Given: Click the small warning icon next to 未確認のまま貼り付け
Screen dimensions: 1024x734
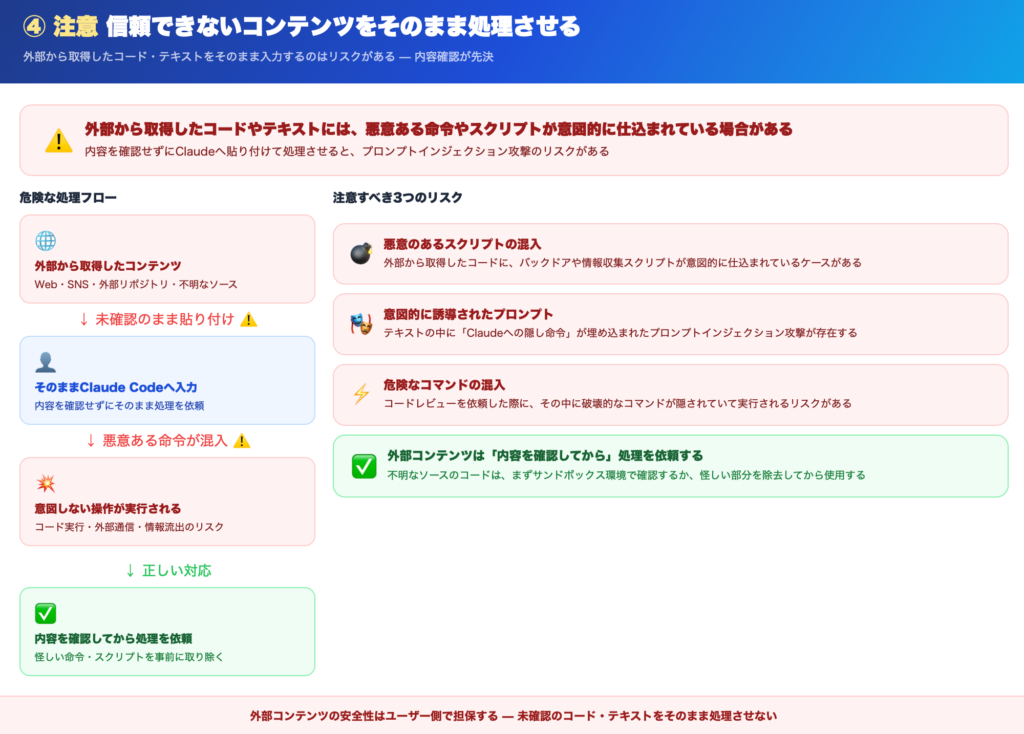Looking at the screenshot, I should point(249,320).
